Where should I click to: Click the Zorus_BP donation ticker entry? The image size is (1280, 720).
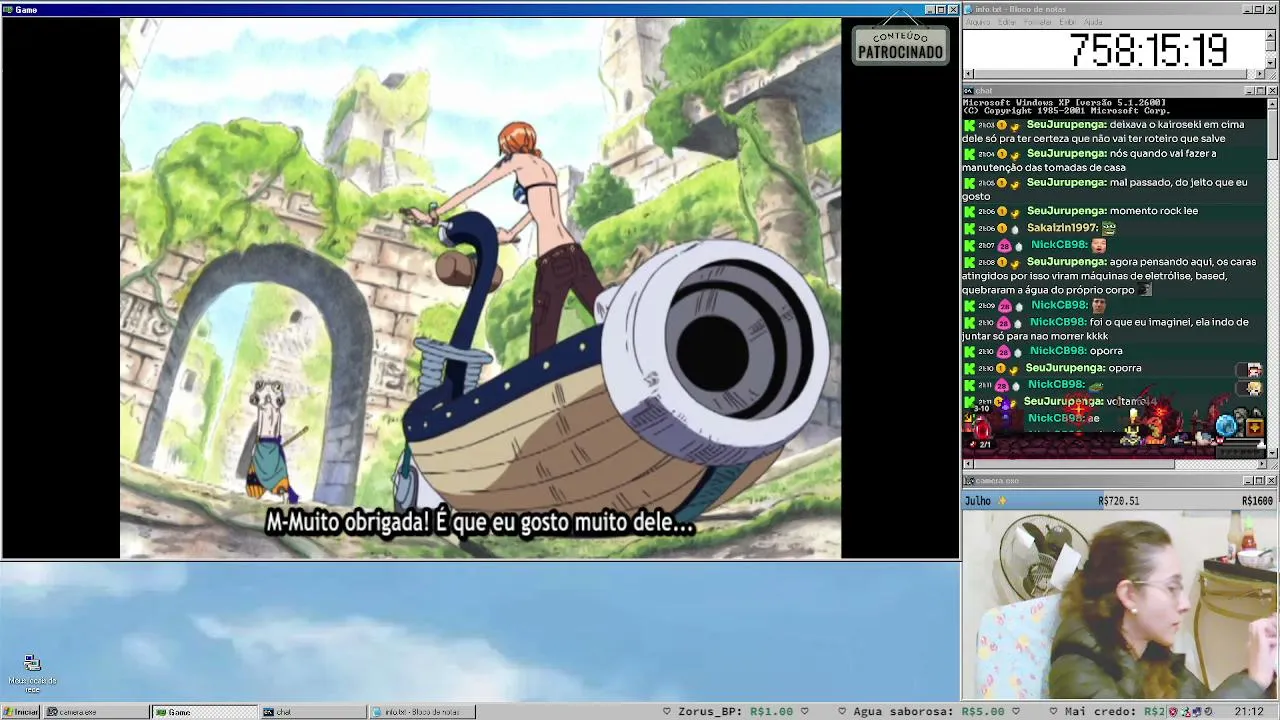click(x=737, y=712)
